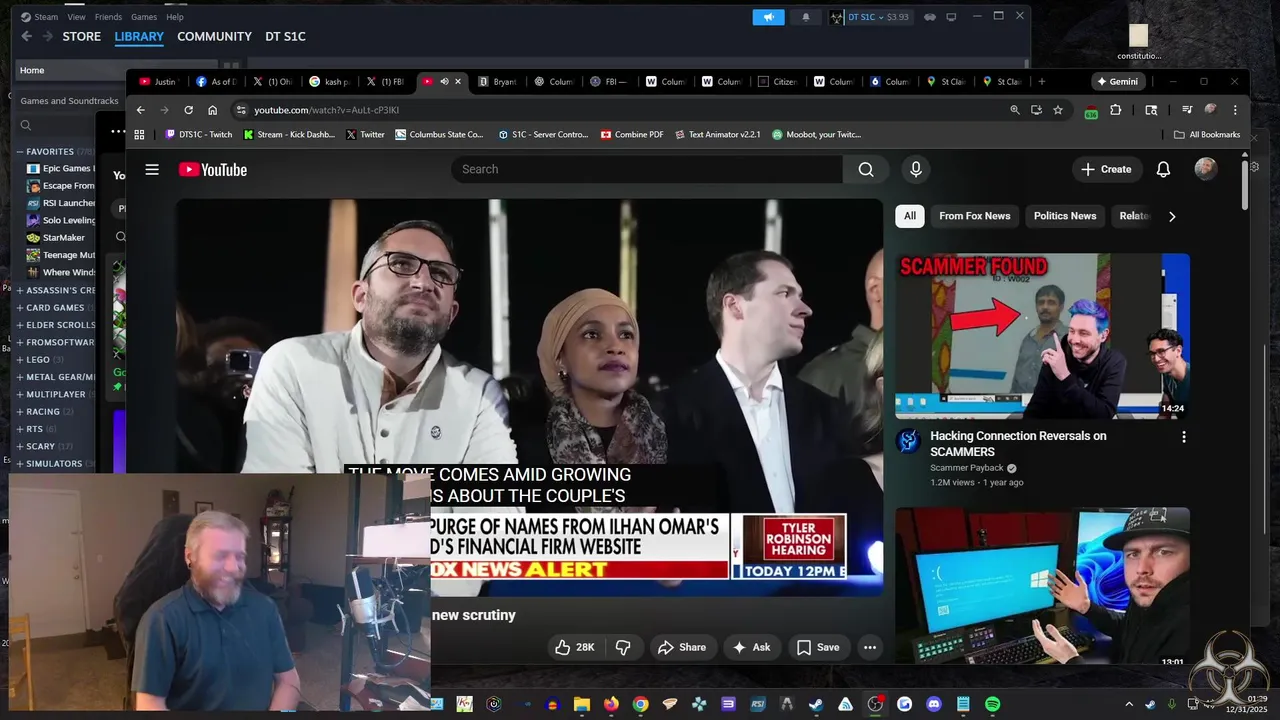Viewport: 1280px width, 720px height.
Task: Expand the MULTIPLAYER Steam collection
Action: pyautogui.click(x=20, y=394)
